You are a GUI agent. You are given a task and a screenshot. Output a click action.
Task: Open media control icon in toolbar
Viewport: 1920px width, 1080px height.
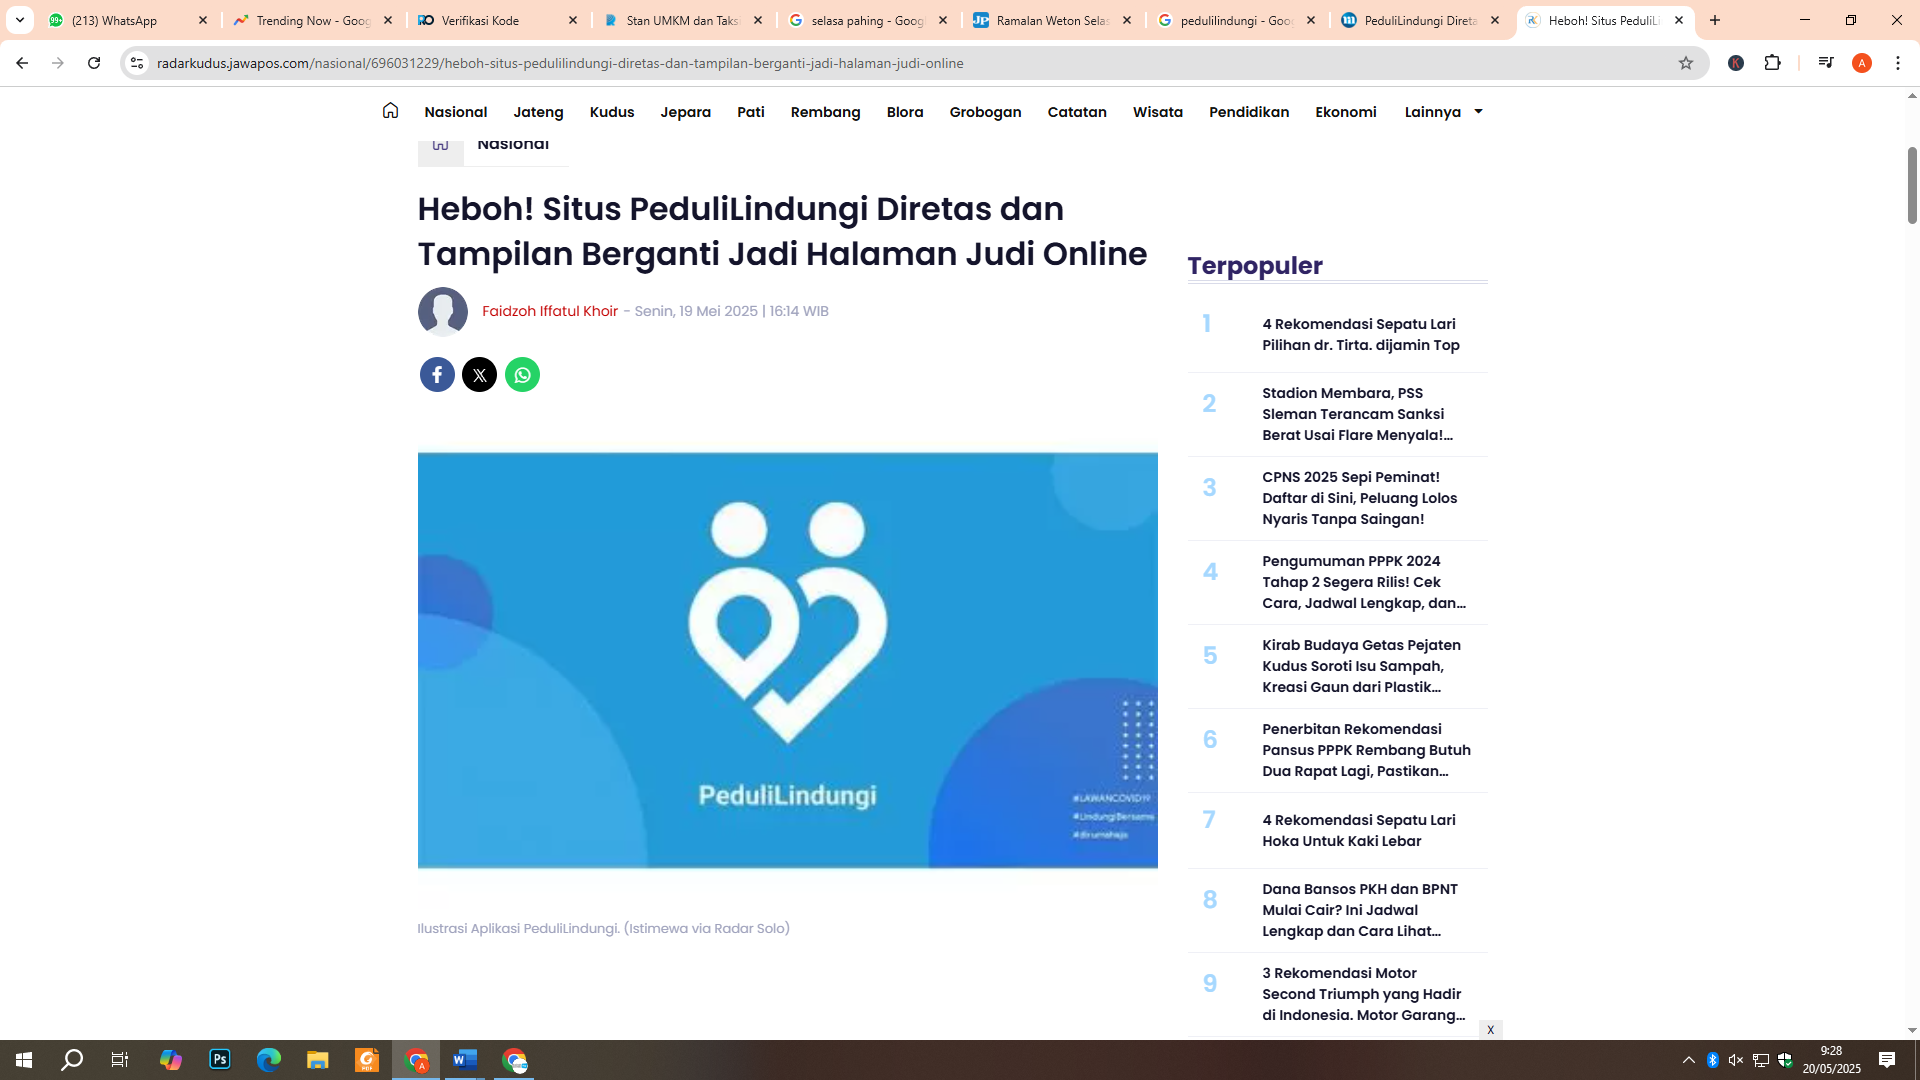1826,63
